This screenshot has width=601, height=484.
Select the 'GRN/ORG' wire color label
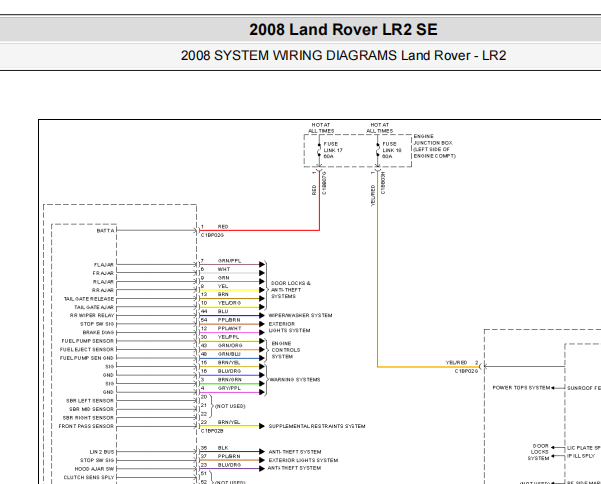click(230, 346)
